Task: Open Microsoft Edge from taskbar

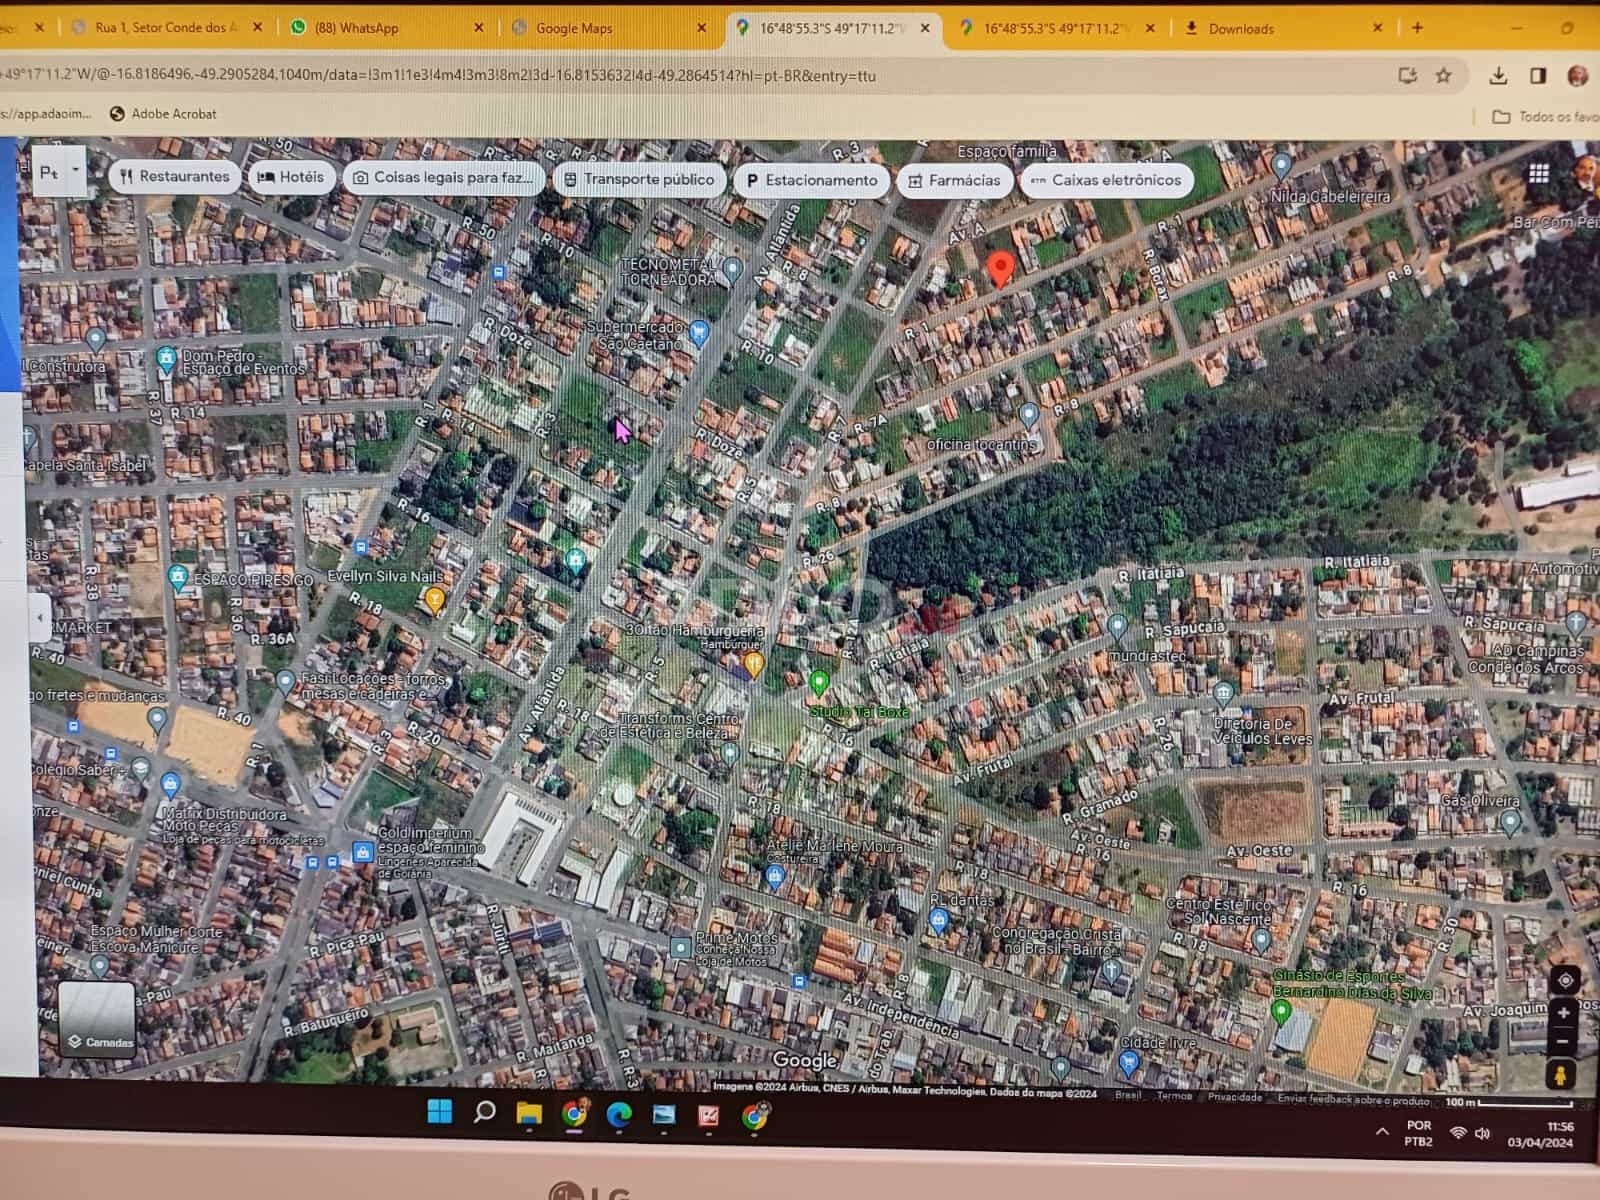Action: coord(619,1115)
